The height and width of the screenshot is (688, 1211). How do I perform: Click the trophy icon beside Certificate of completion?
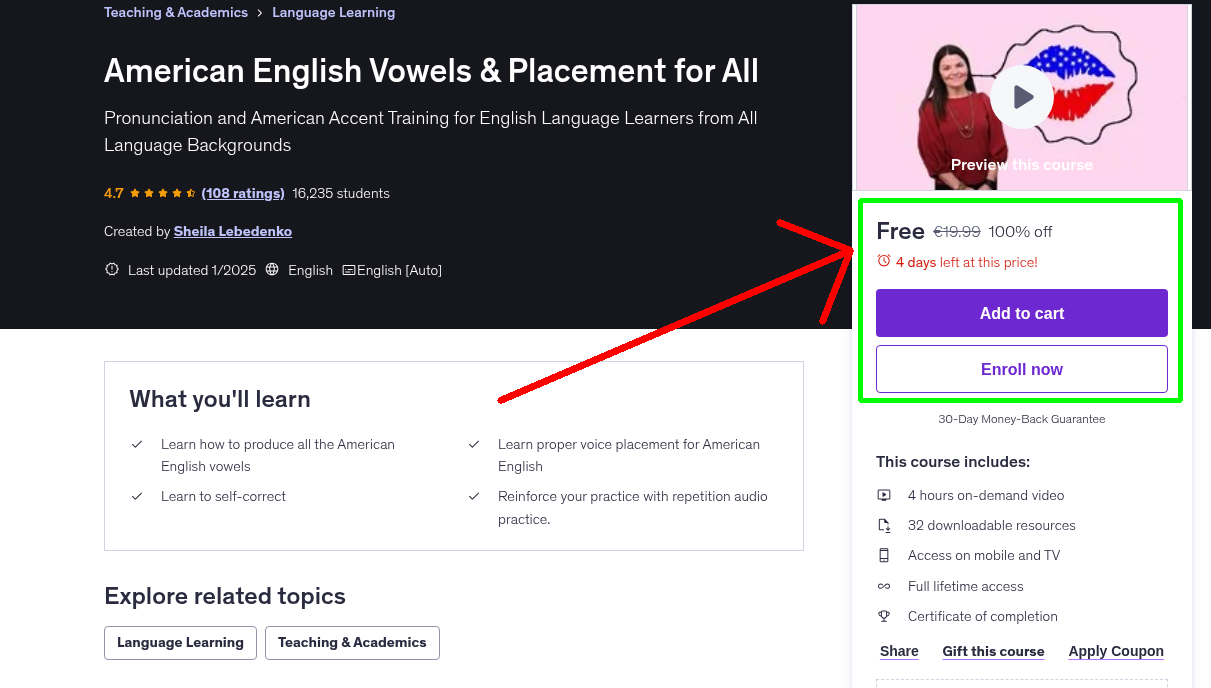pos(884,616)
